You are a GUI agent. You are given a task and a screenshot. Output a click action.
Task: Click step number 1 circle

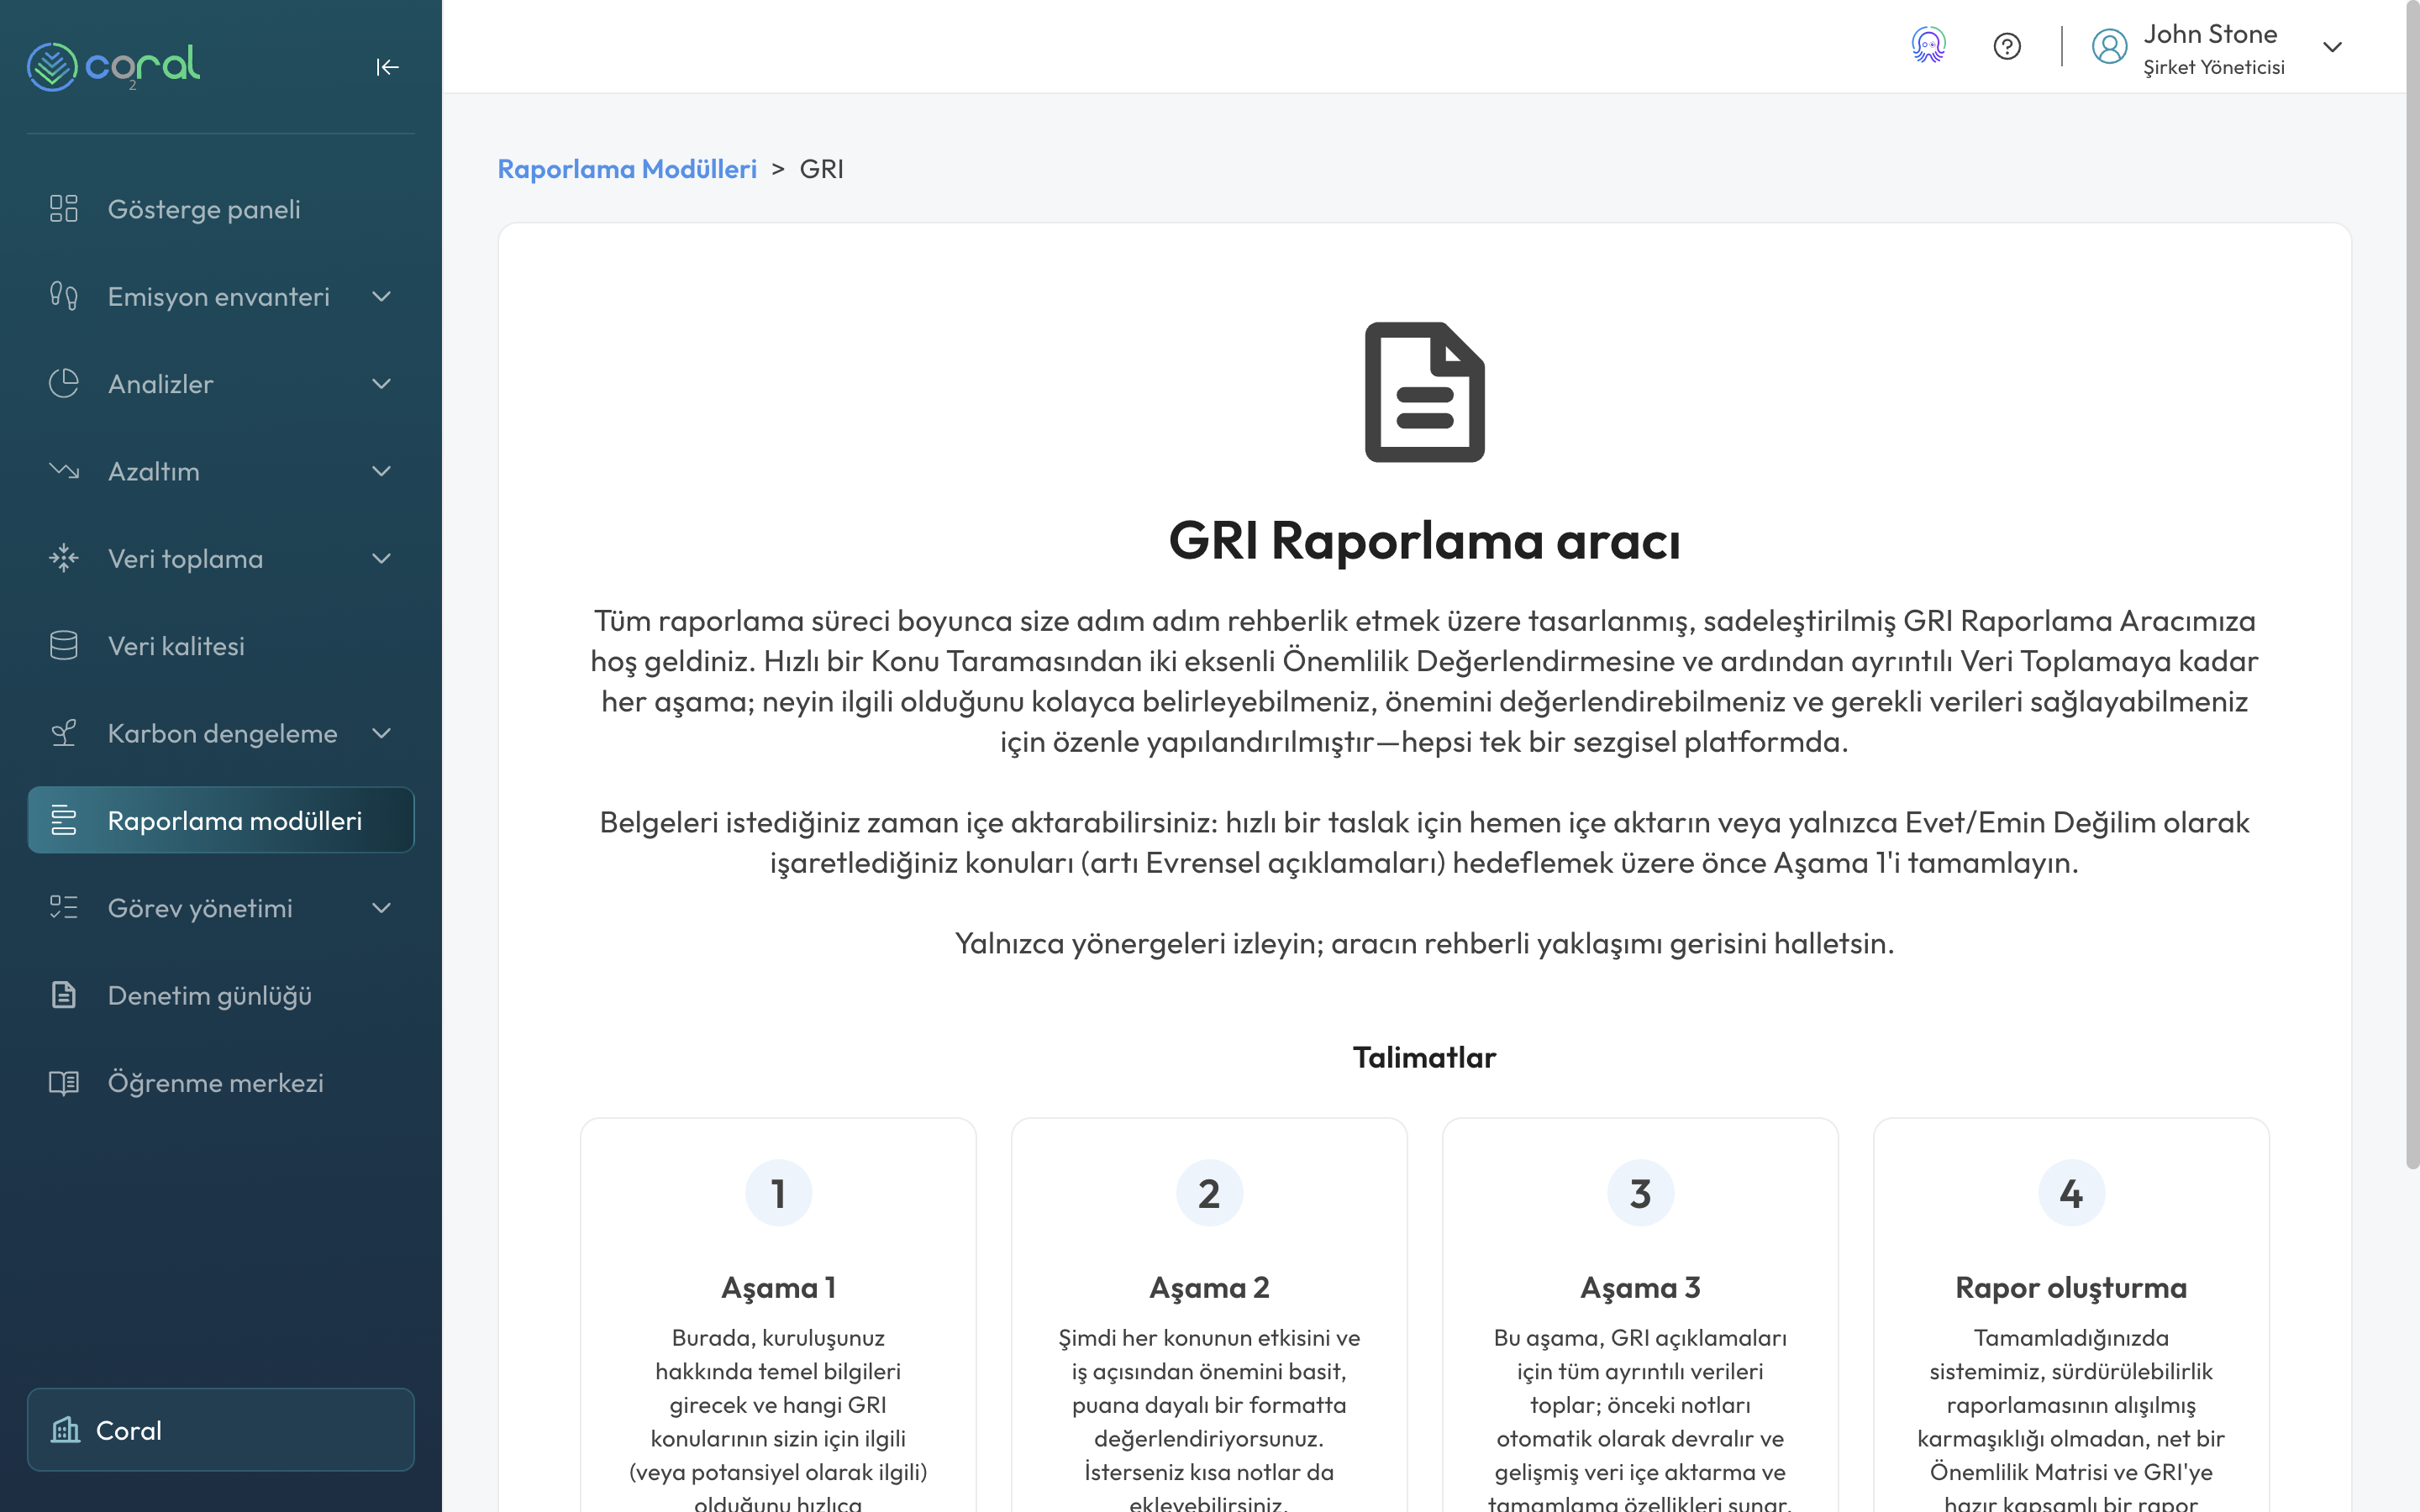778,1193
